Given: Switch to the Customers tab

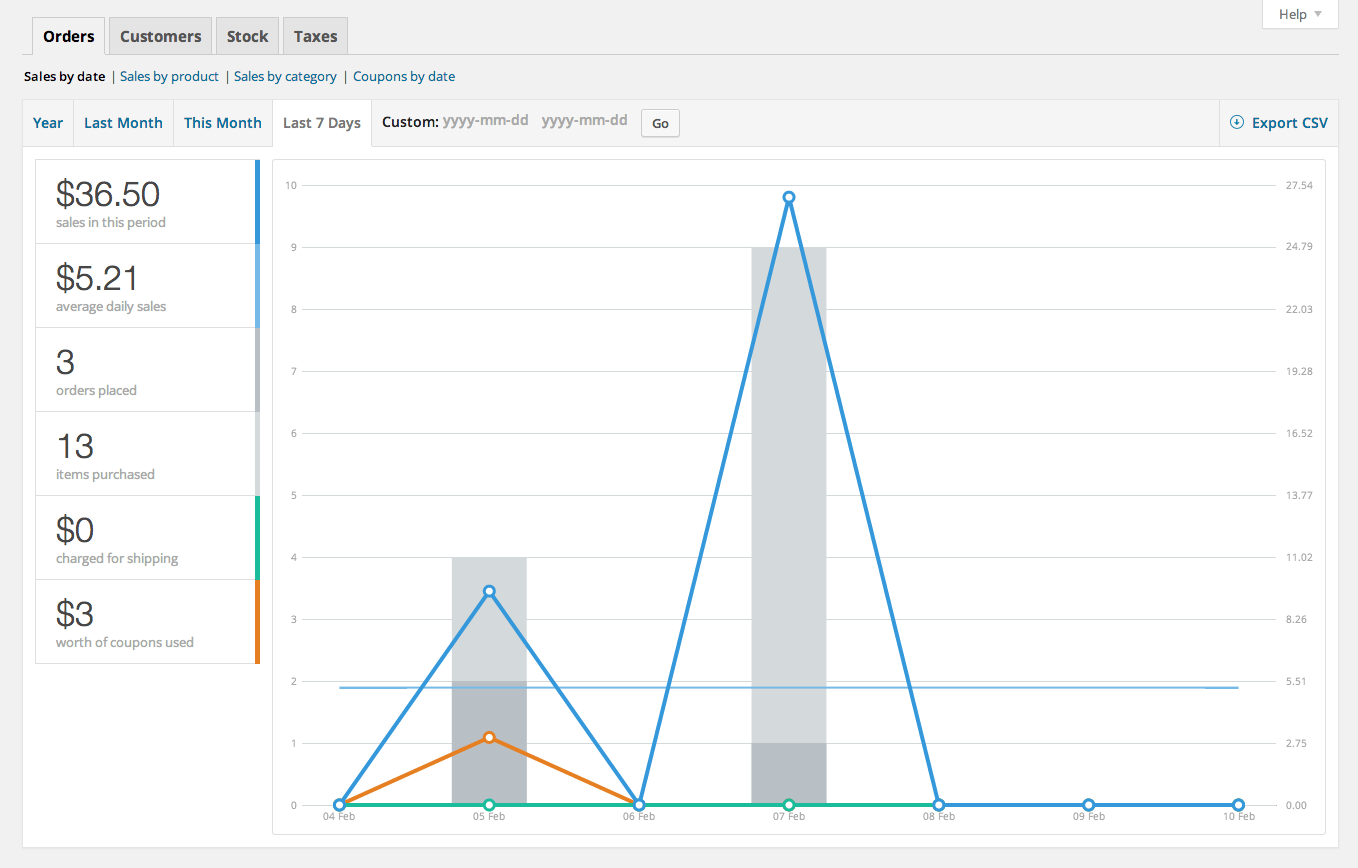Looking at the screenshot, I should click(x=160, y=35).
